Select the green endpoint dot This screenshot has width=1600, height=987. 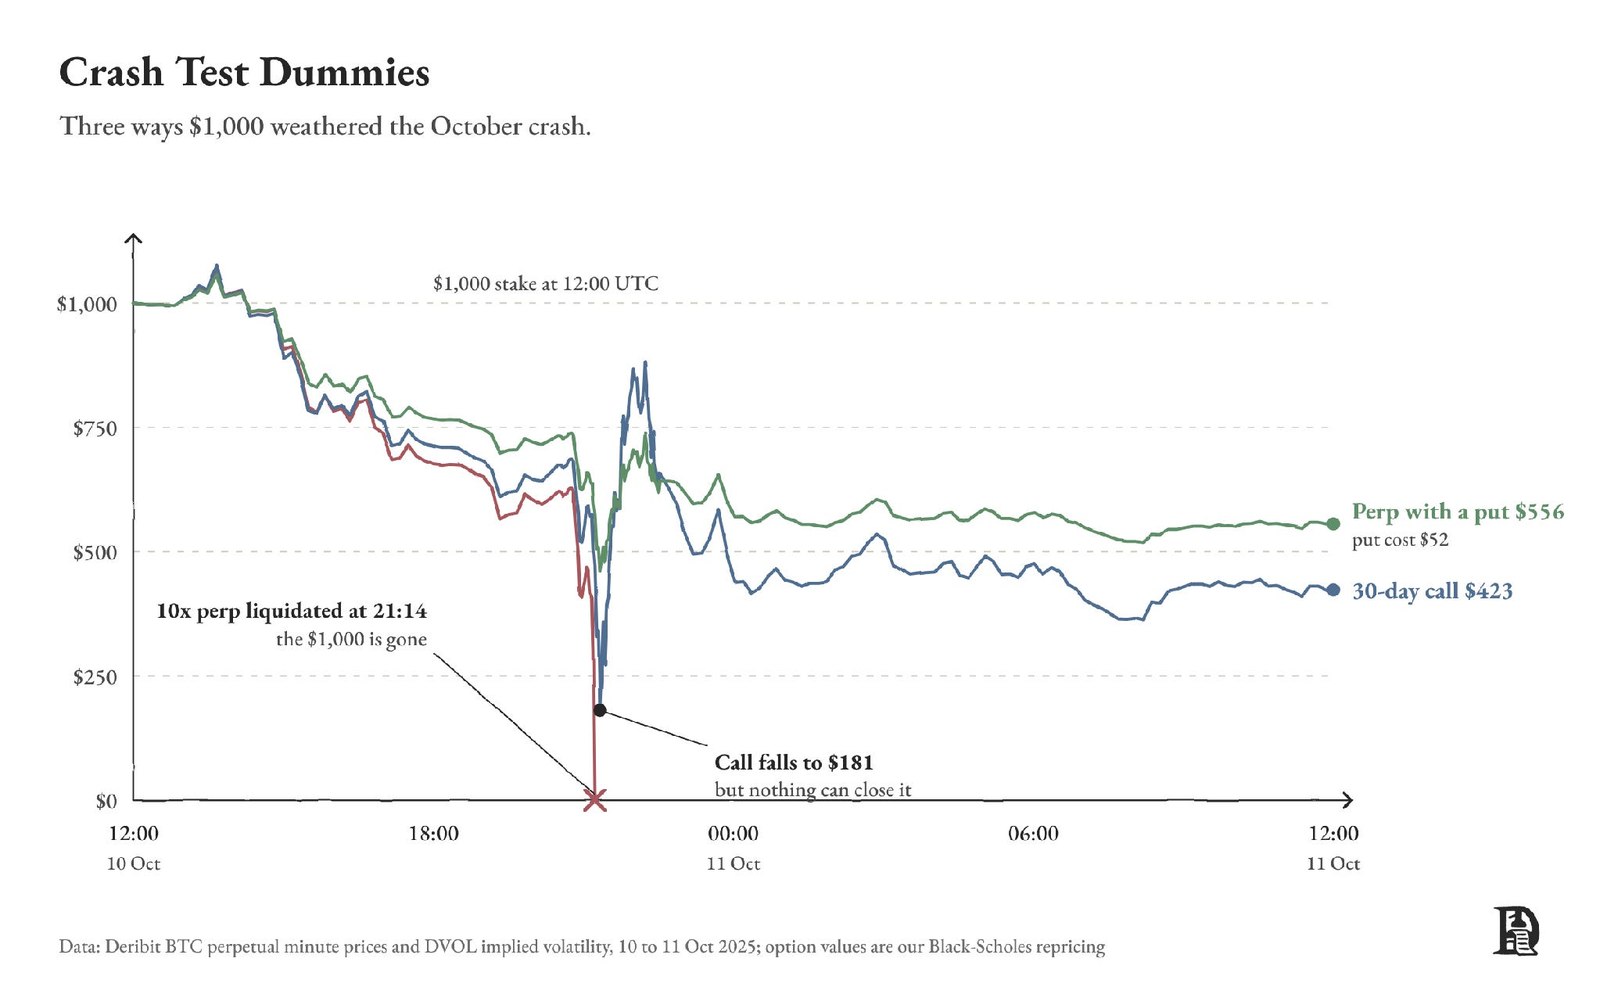tap(1333, 524)
